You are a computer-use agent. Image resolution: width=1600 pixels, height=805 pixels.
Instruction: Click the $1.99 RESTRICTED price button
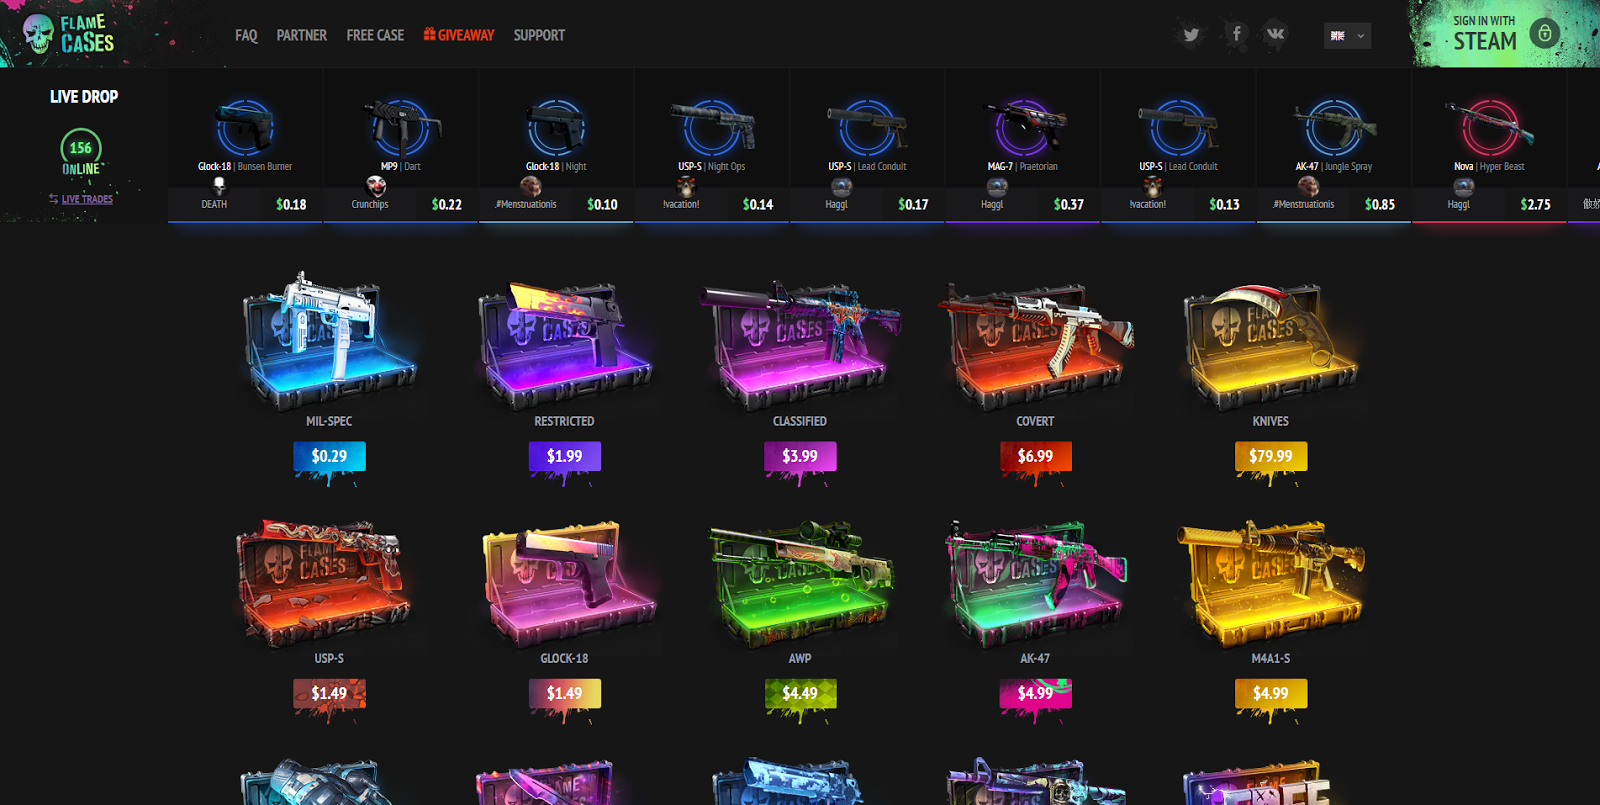coord(564,456)
